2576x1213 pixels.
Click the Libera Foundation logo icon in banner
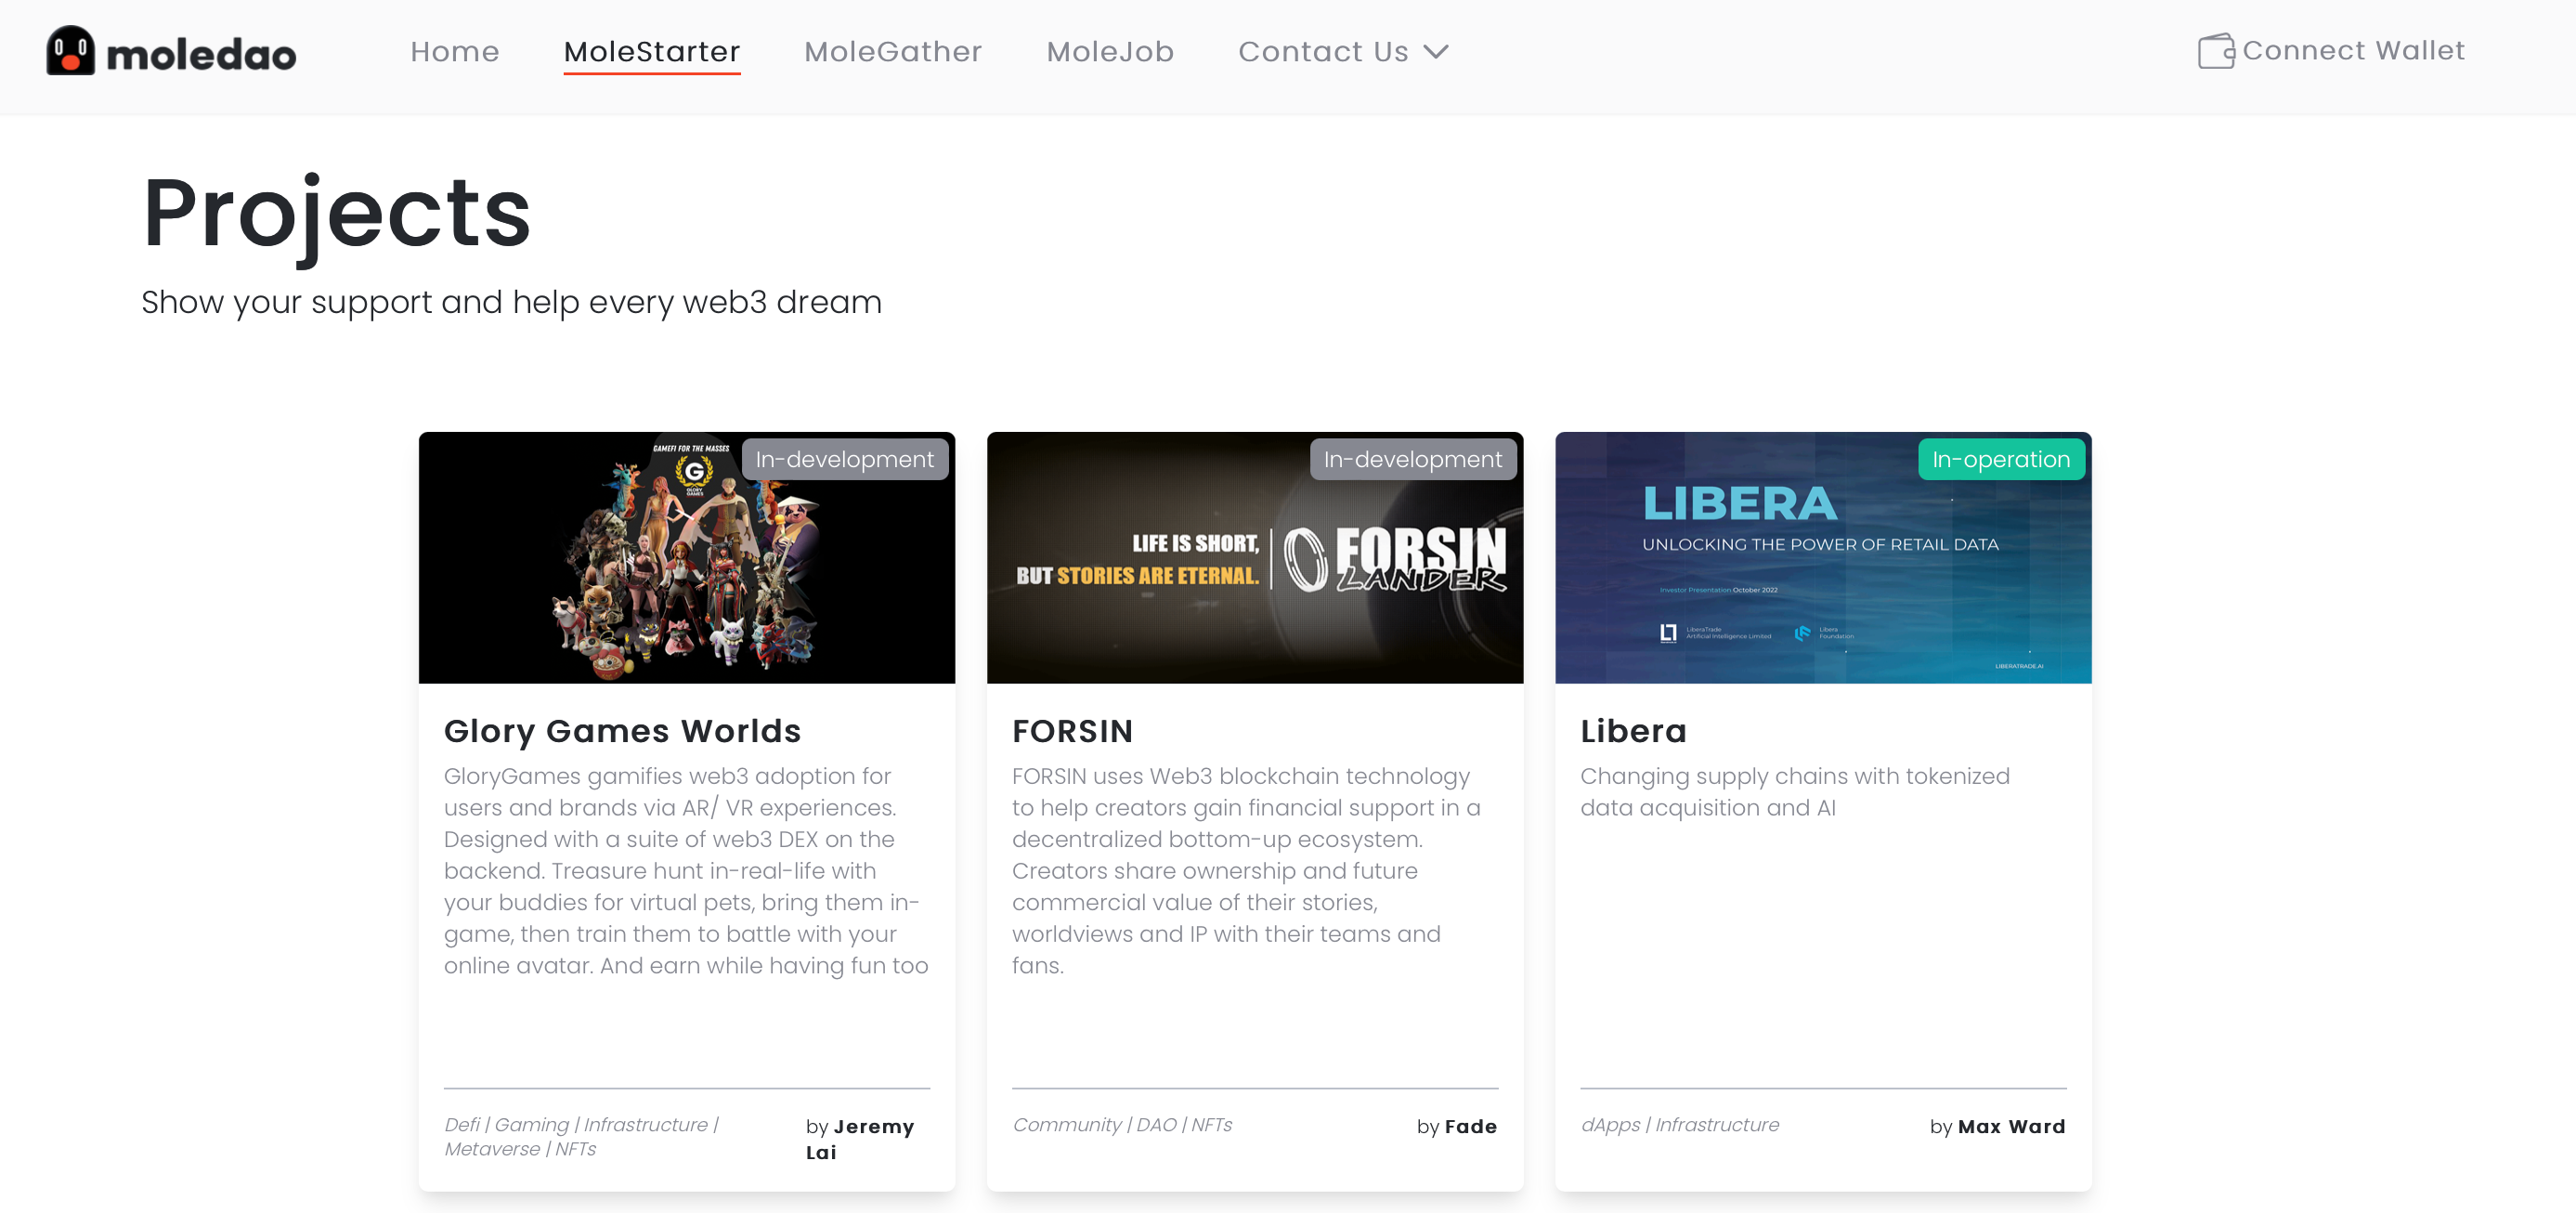click(1802, 633)
